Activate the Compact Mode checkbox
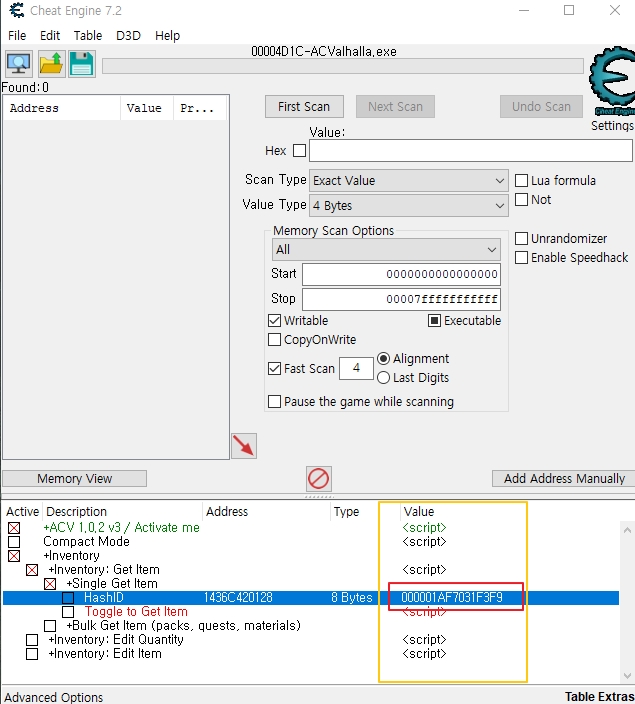635x704 pixels. (x=14, y=542)
